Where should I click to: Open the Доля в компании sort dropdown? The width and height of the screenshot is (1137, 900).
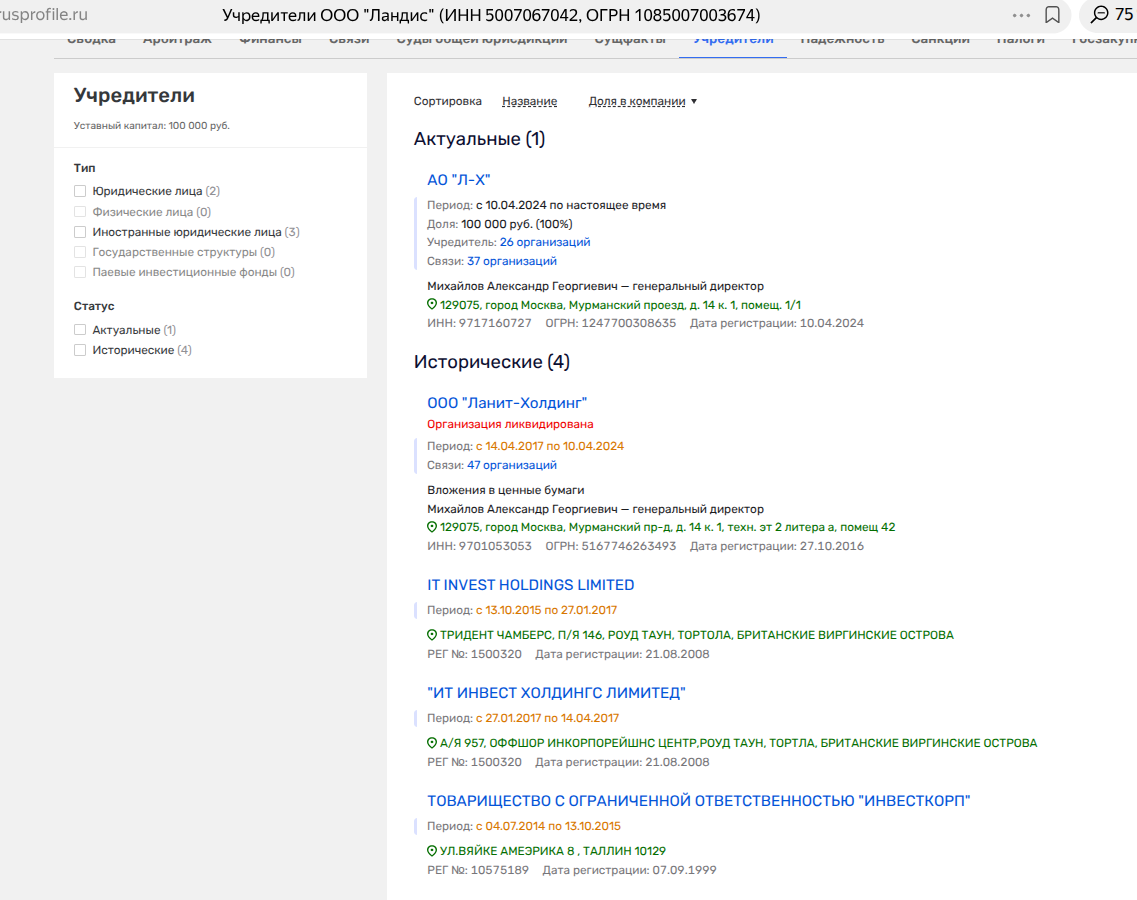(x=642, y=101)
